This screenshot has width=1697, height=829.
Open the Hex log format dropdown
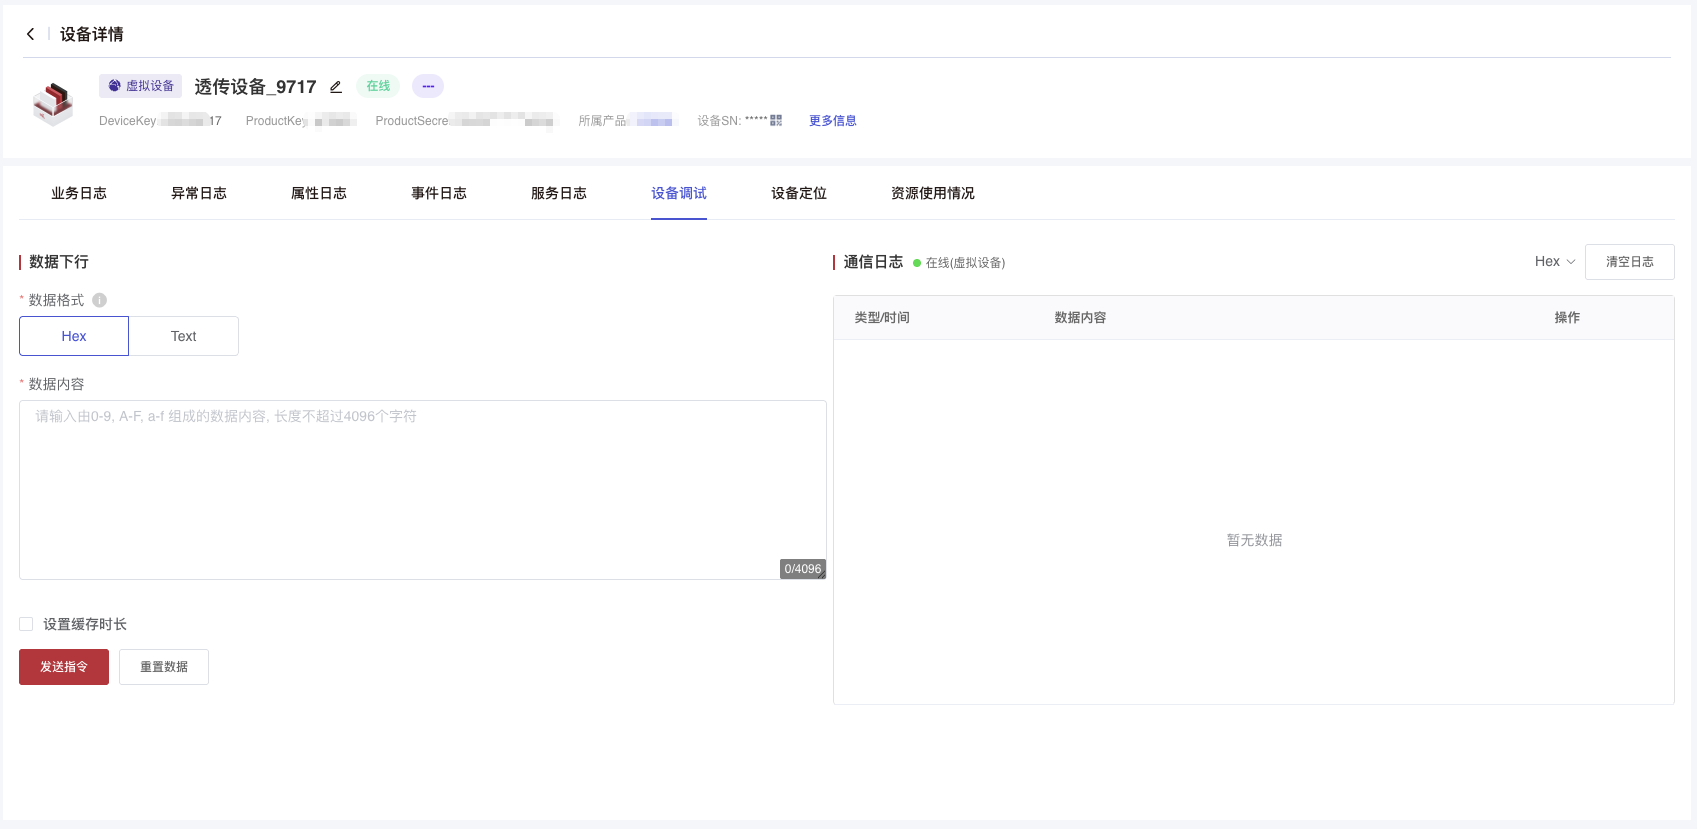tap(1554, 262)
